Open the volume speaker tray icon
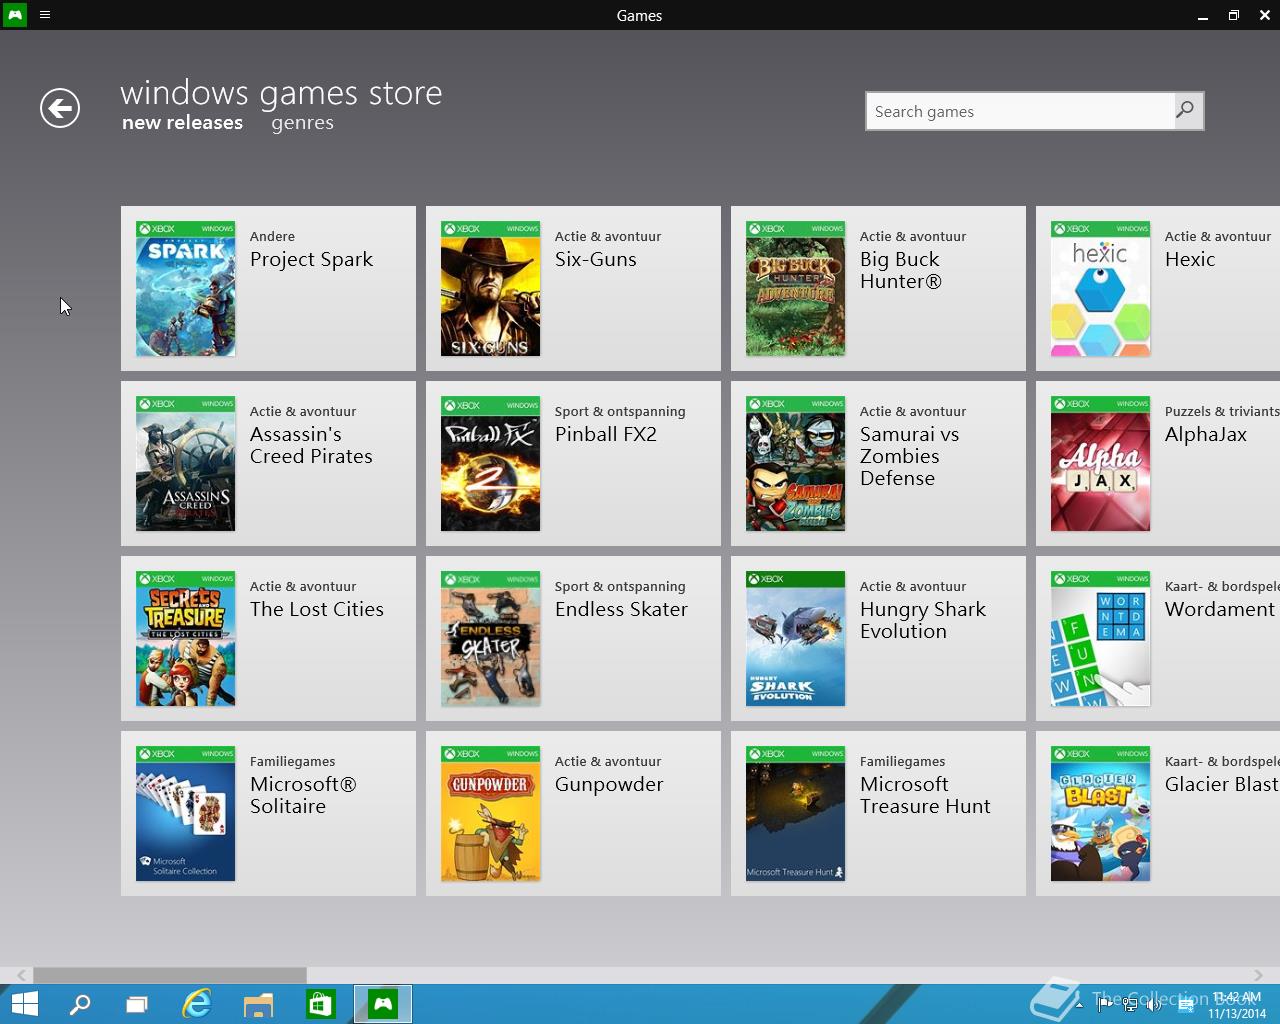The width and height of the screenshot is (1280, 1024). coord(1153,1005)
